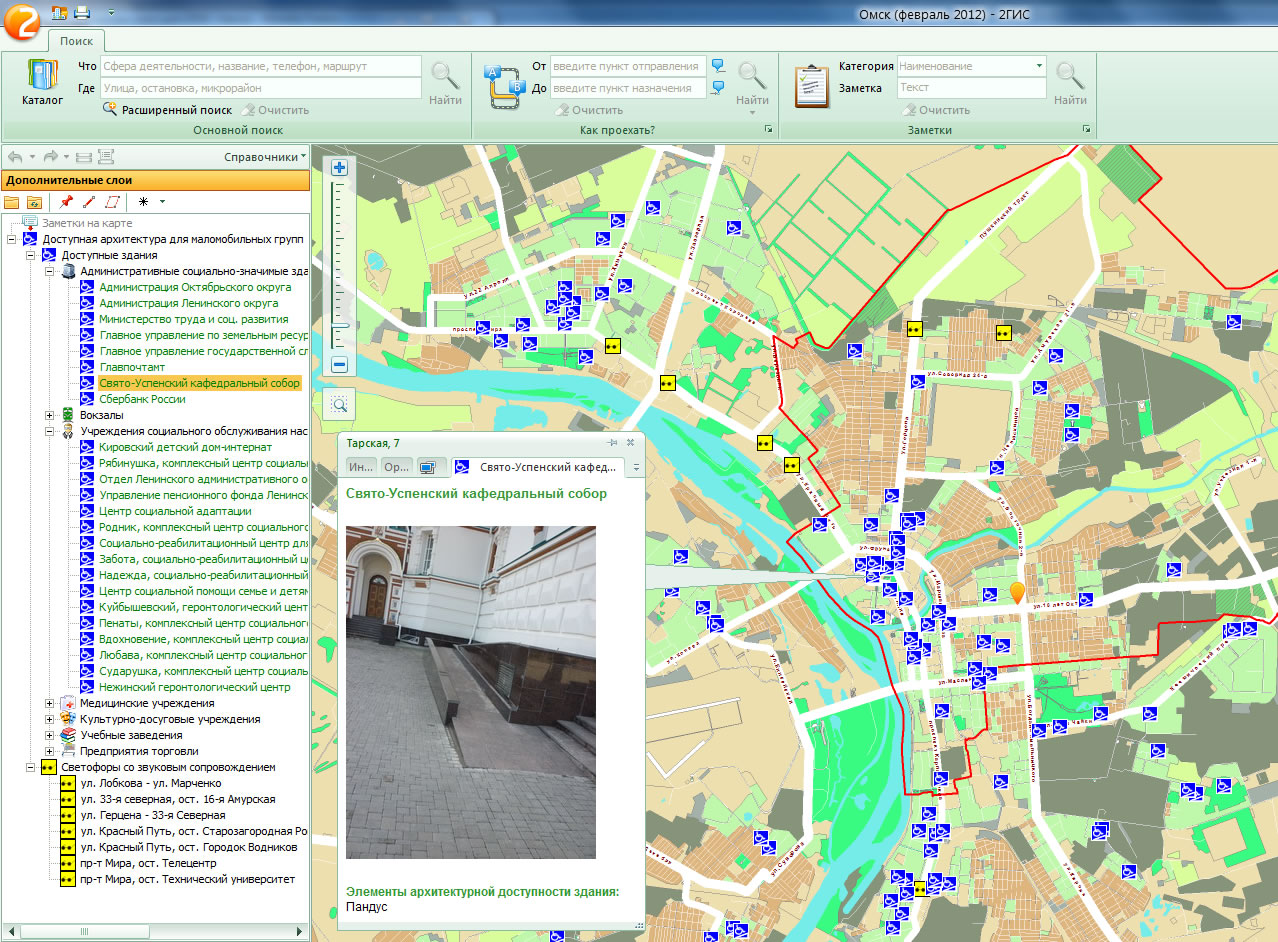Click the До destination input field

click(628, 88)
